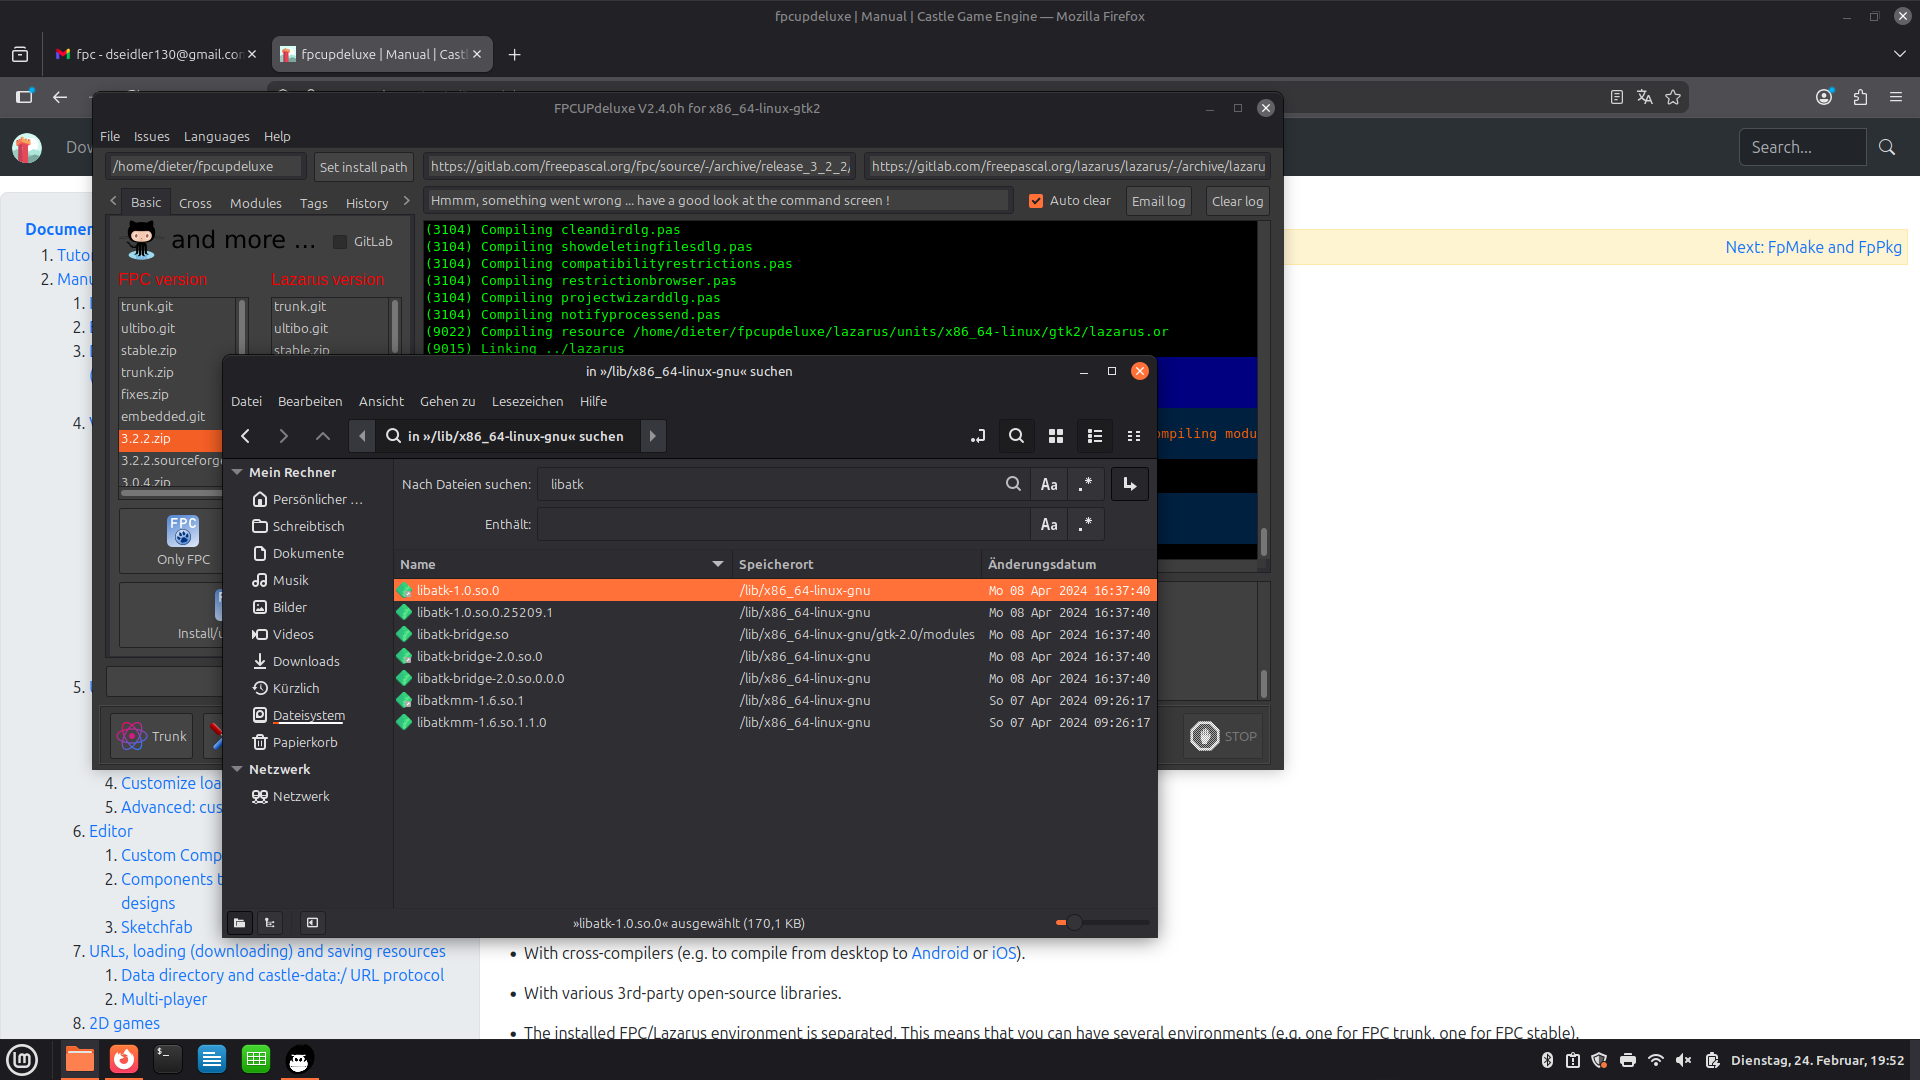
Task: Collapse the Netzwerk sidebar section
Action: point(238,769)
